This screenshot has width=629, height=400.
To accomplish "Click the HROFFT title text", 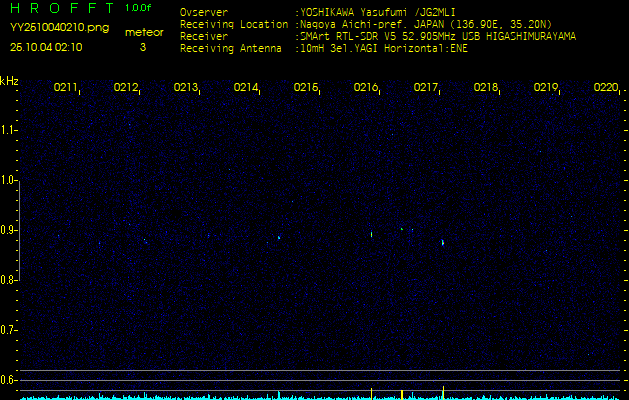I will tap(58, 8).
